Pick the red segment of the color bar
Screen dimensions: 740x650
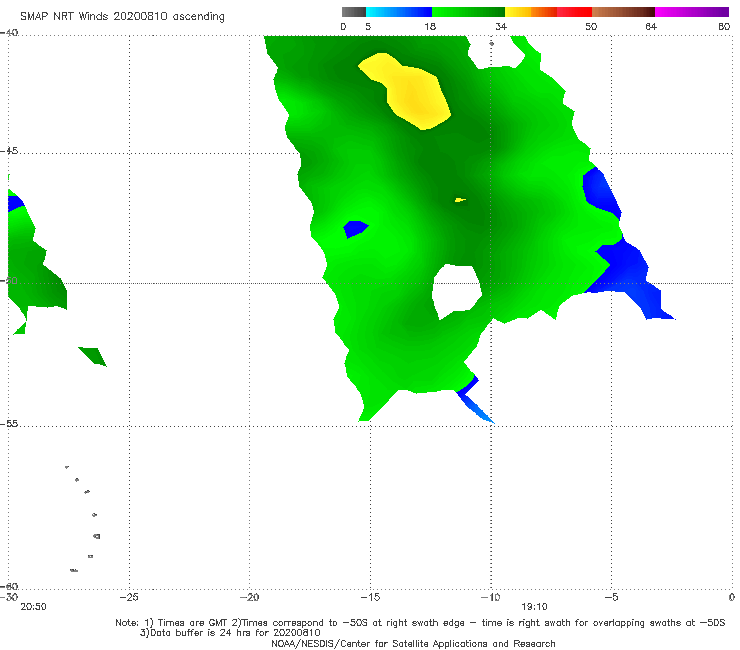[574, 12]
